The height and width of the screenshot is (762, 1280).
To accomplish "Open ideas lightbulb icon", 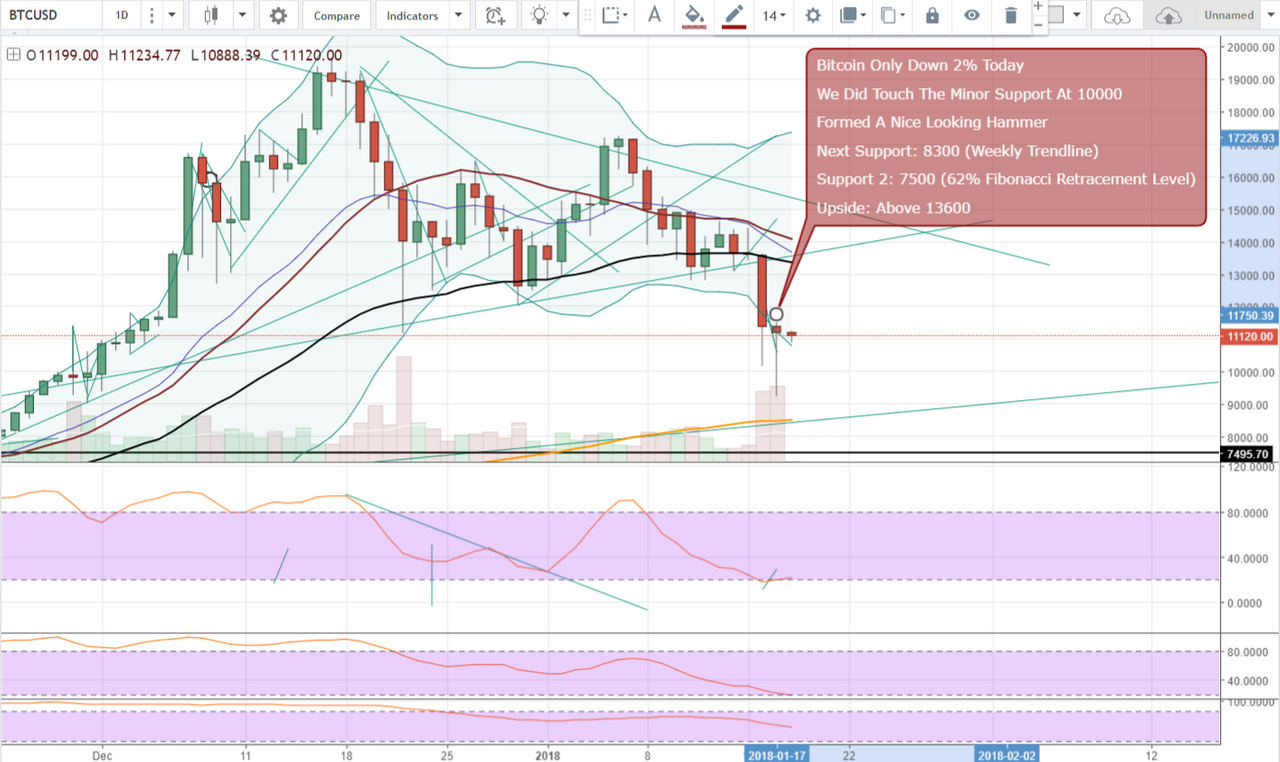I will click(539, 15).
